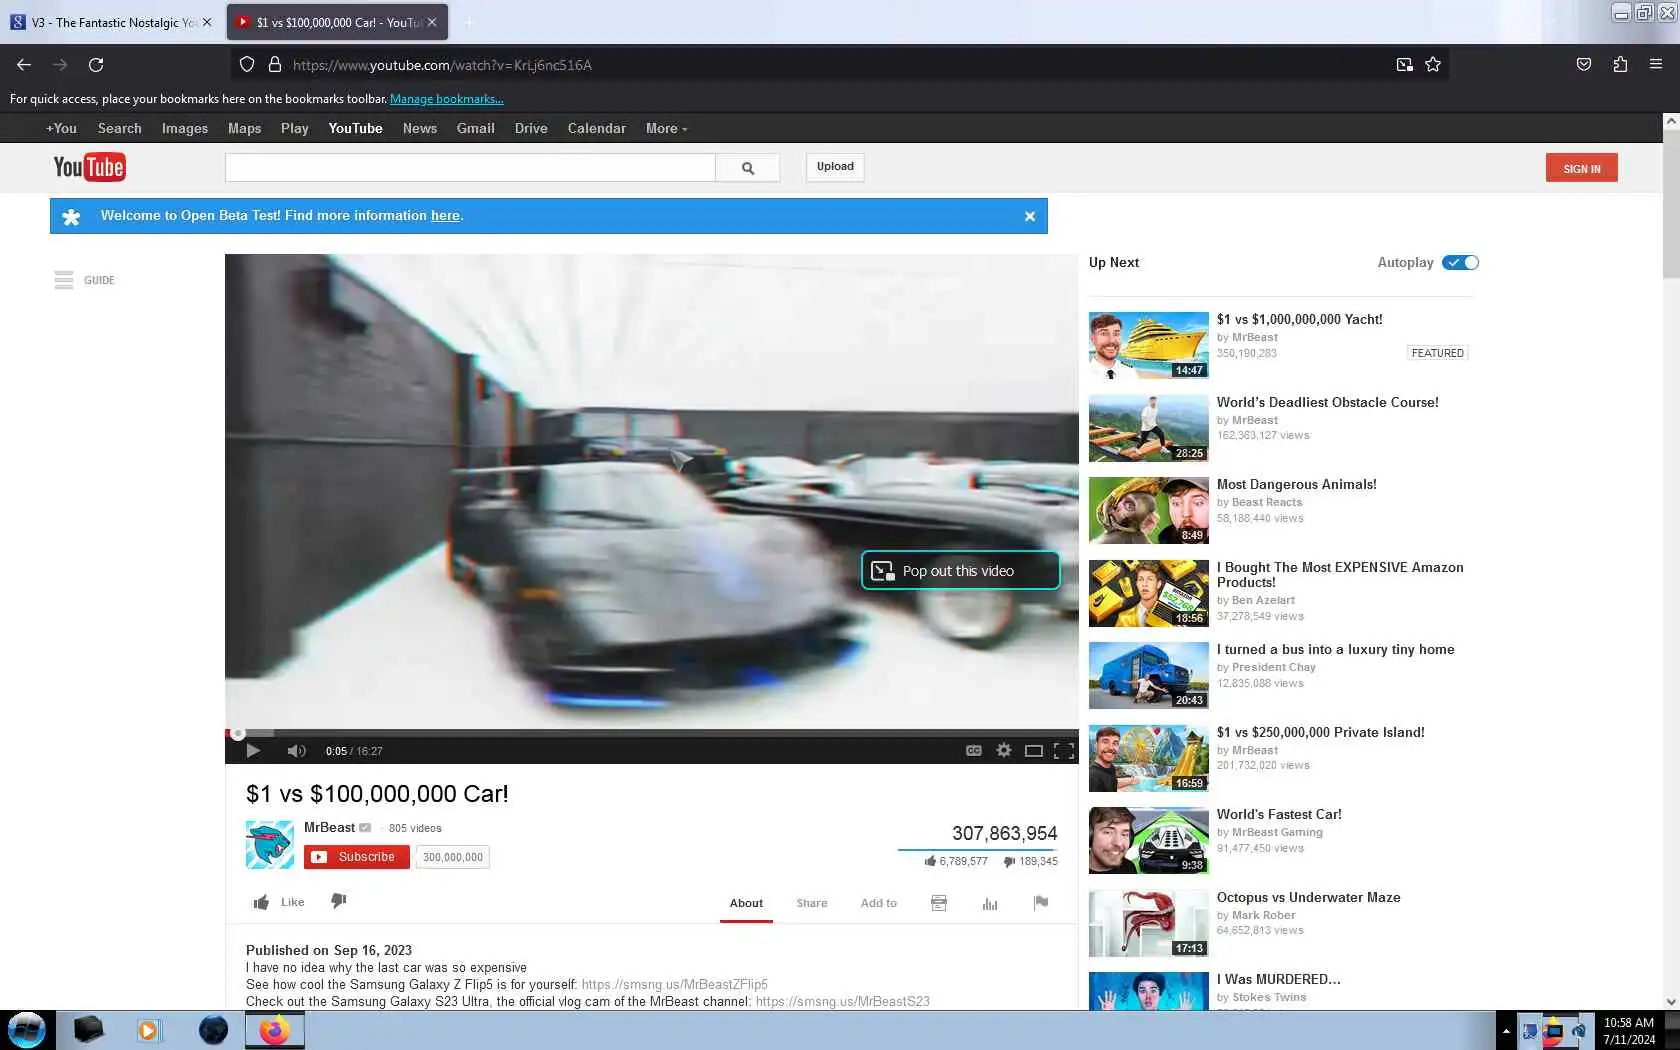
Task: Toggle the Autoplay switch
Action: click(x=1460, y=262)
